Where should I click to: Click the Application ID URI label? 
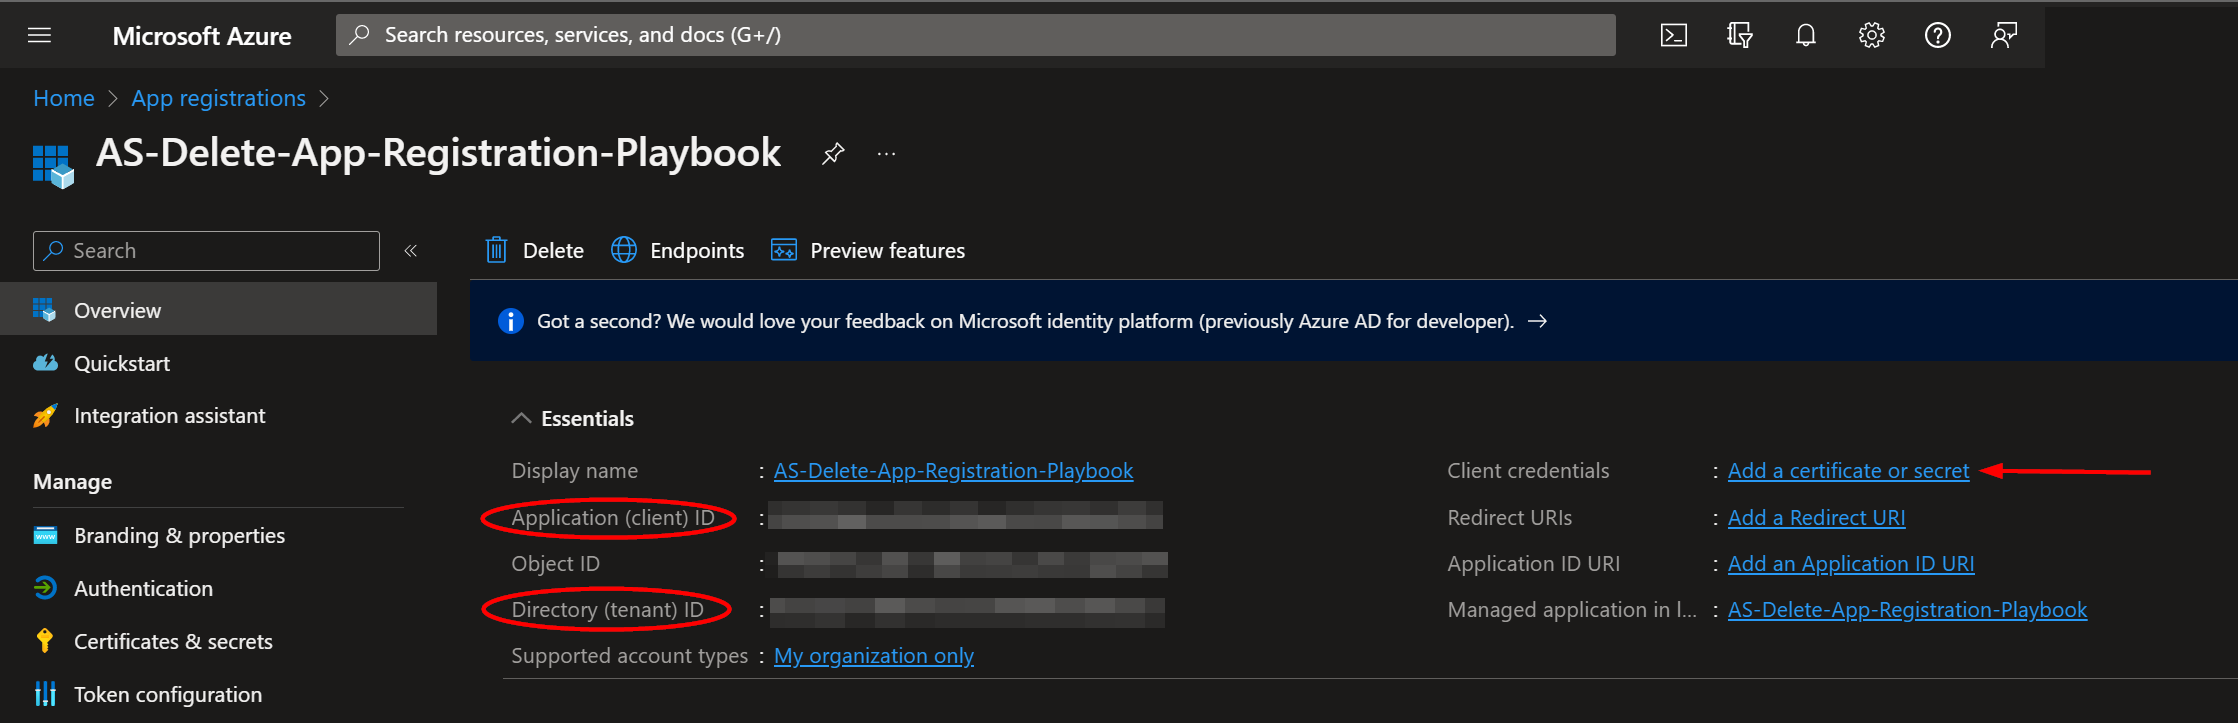pos(1533,564)
